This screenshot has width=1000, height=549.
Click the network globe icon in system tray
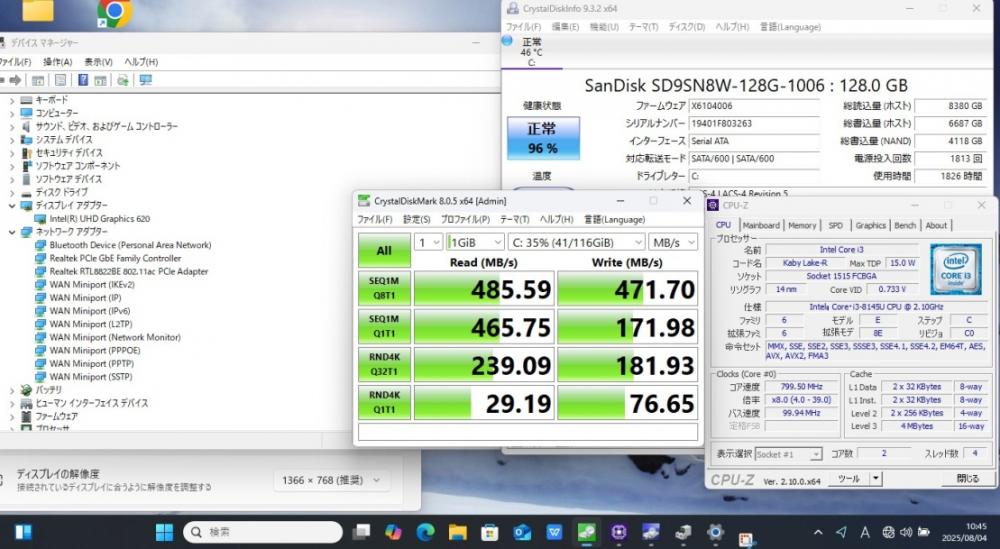(888, 532)
